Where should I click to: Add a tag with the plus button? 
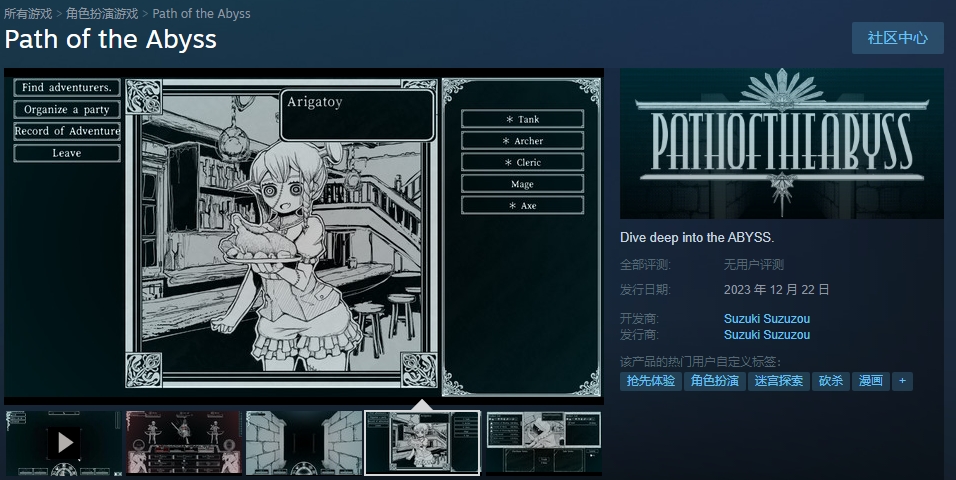(902, 381)
